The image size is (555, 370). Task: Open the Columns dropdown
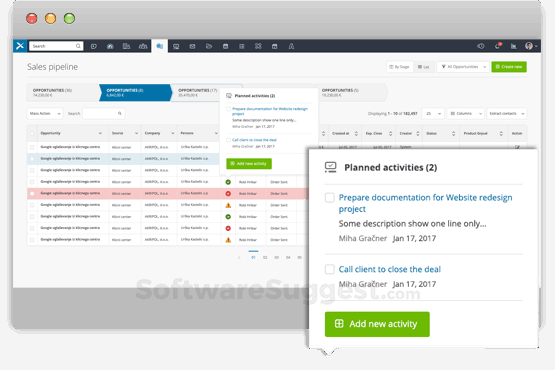[465, 114]
